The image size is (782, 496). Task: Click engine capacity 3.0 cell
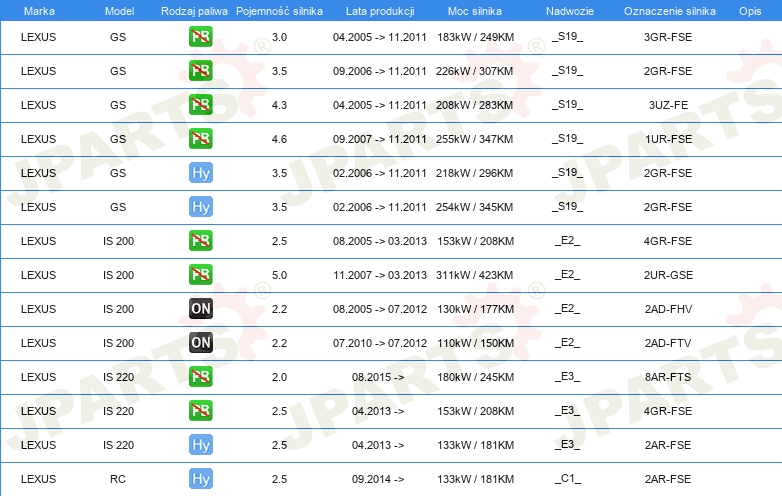coord(279,37)
